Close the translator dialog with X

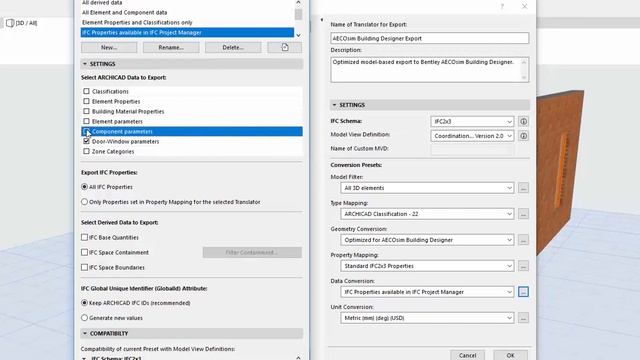click(x=524, y=6)
